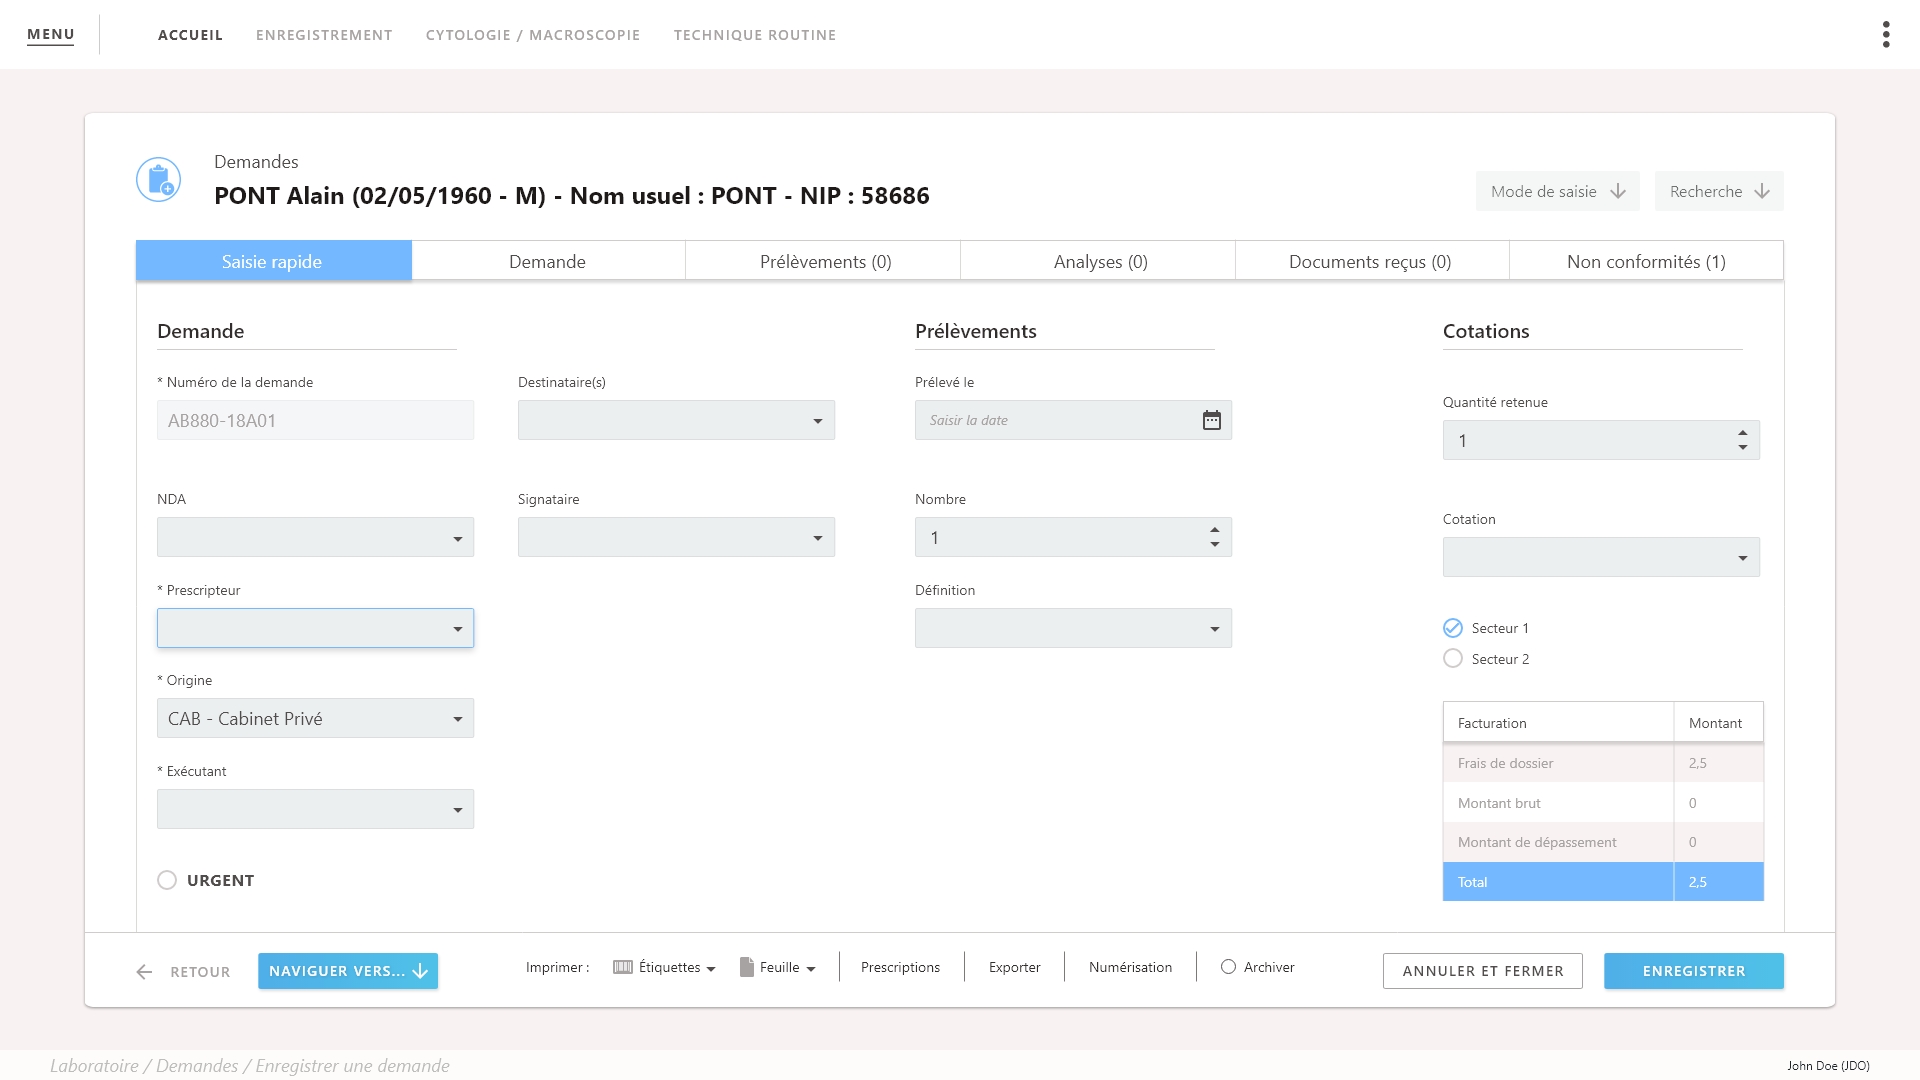Go to ACCUEIL in the navigation bar
Image resolution: width=1920 pixels, height=1080 pixels.
190,35
